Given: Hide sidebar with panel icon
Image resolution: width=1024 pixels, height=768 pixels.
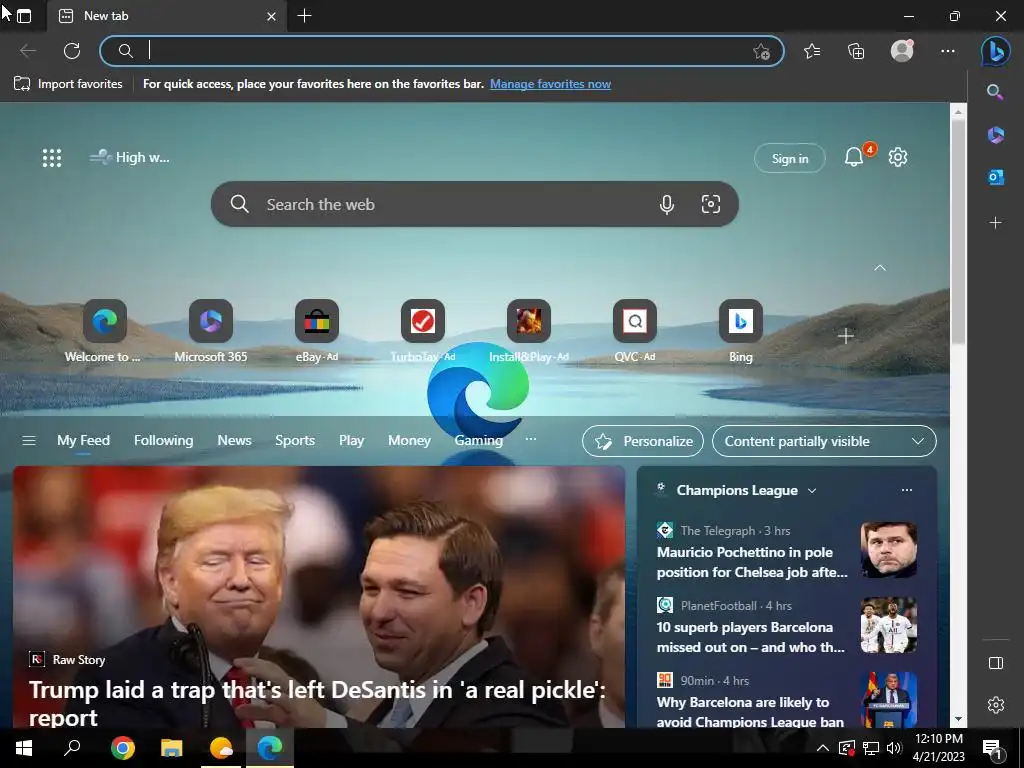Looking at the screenshot, I should click(996, 664).
